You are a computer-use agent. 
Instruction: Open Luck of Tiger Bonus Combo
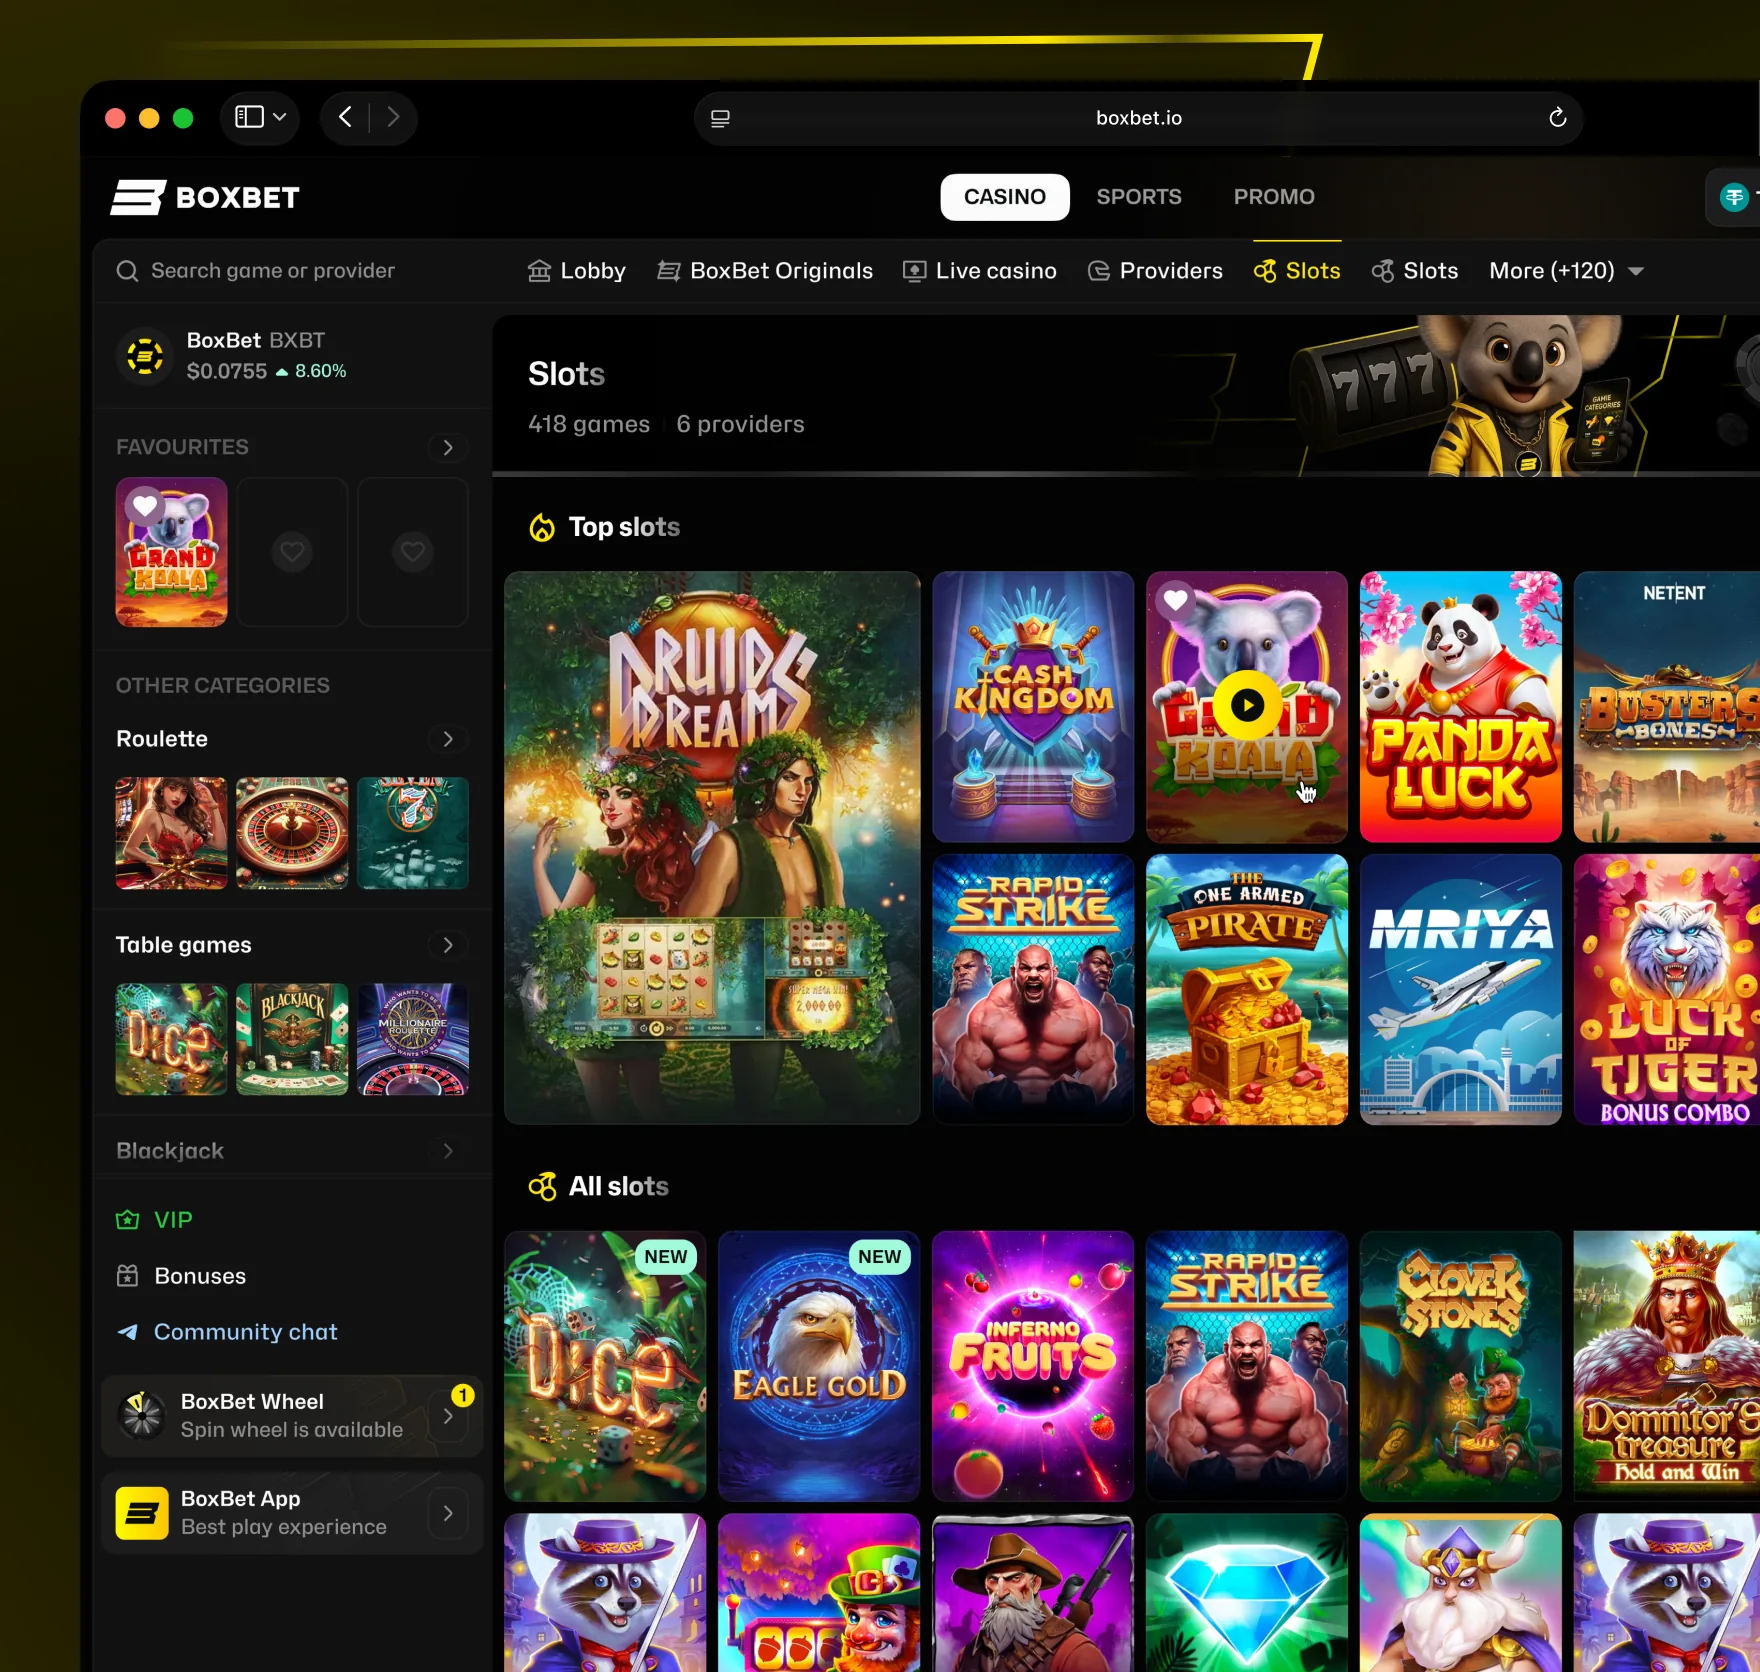[x=1667, y=990]
